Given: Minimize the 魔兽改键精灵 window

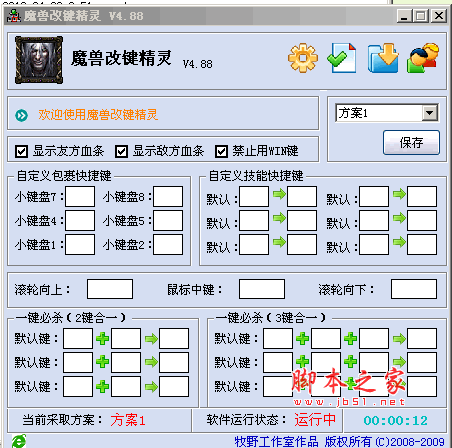Looking at the screenshot, I should (x=404, y=16).
